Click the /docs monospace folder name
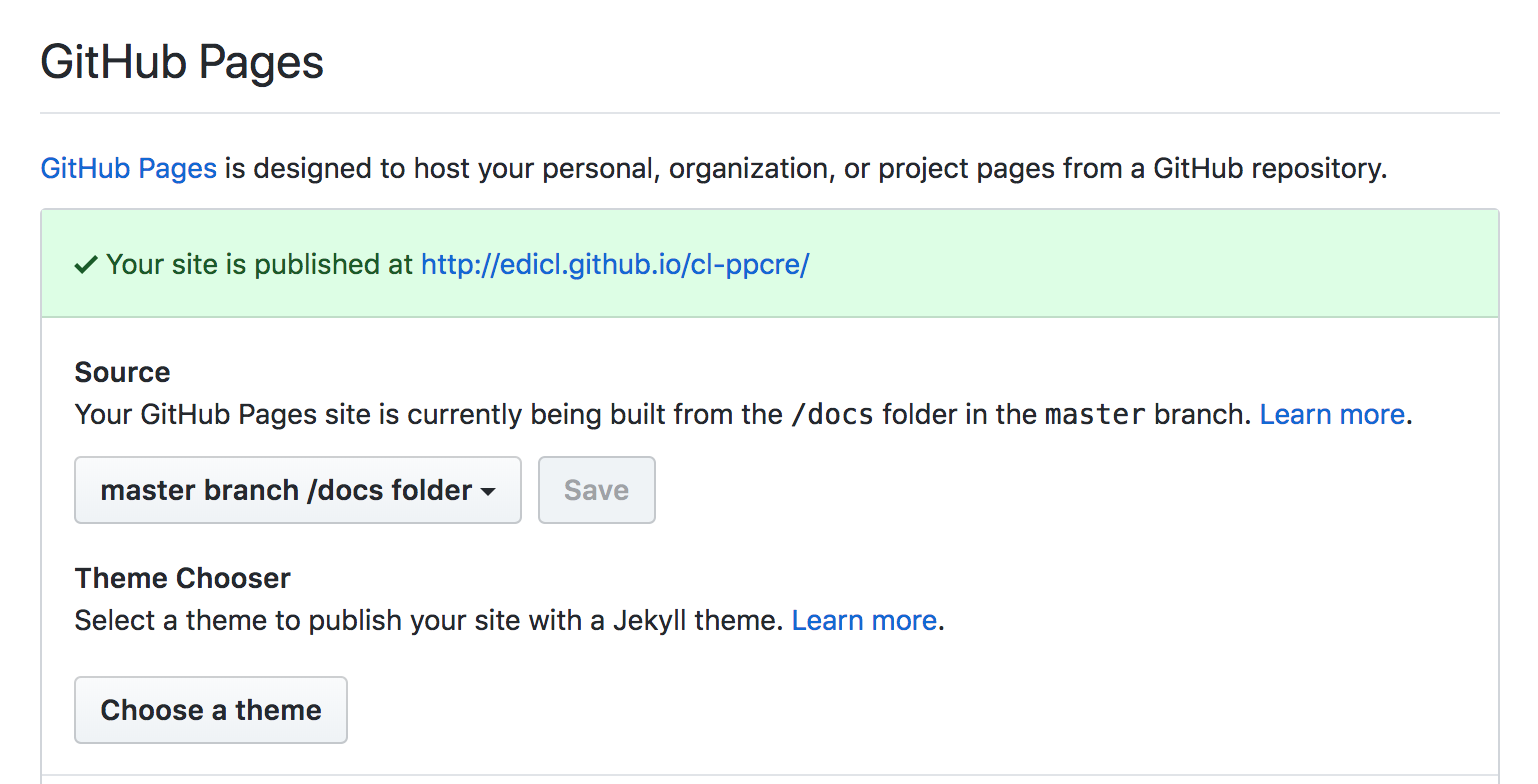 (832, 414)
